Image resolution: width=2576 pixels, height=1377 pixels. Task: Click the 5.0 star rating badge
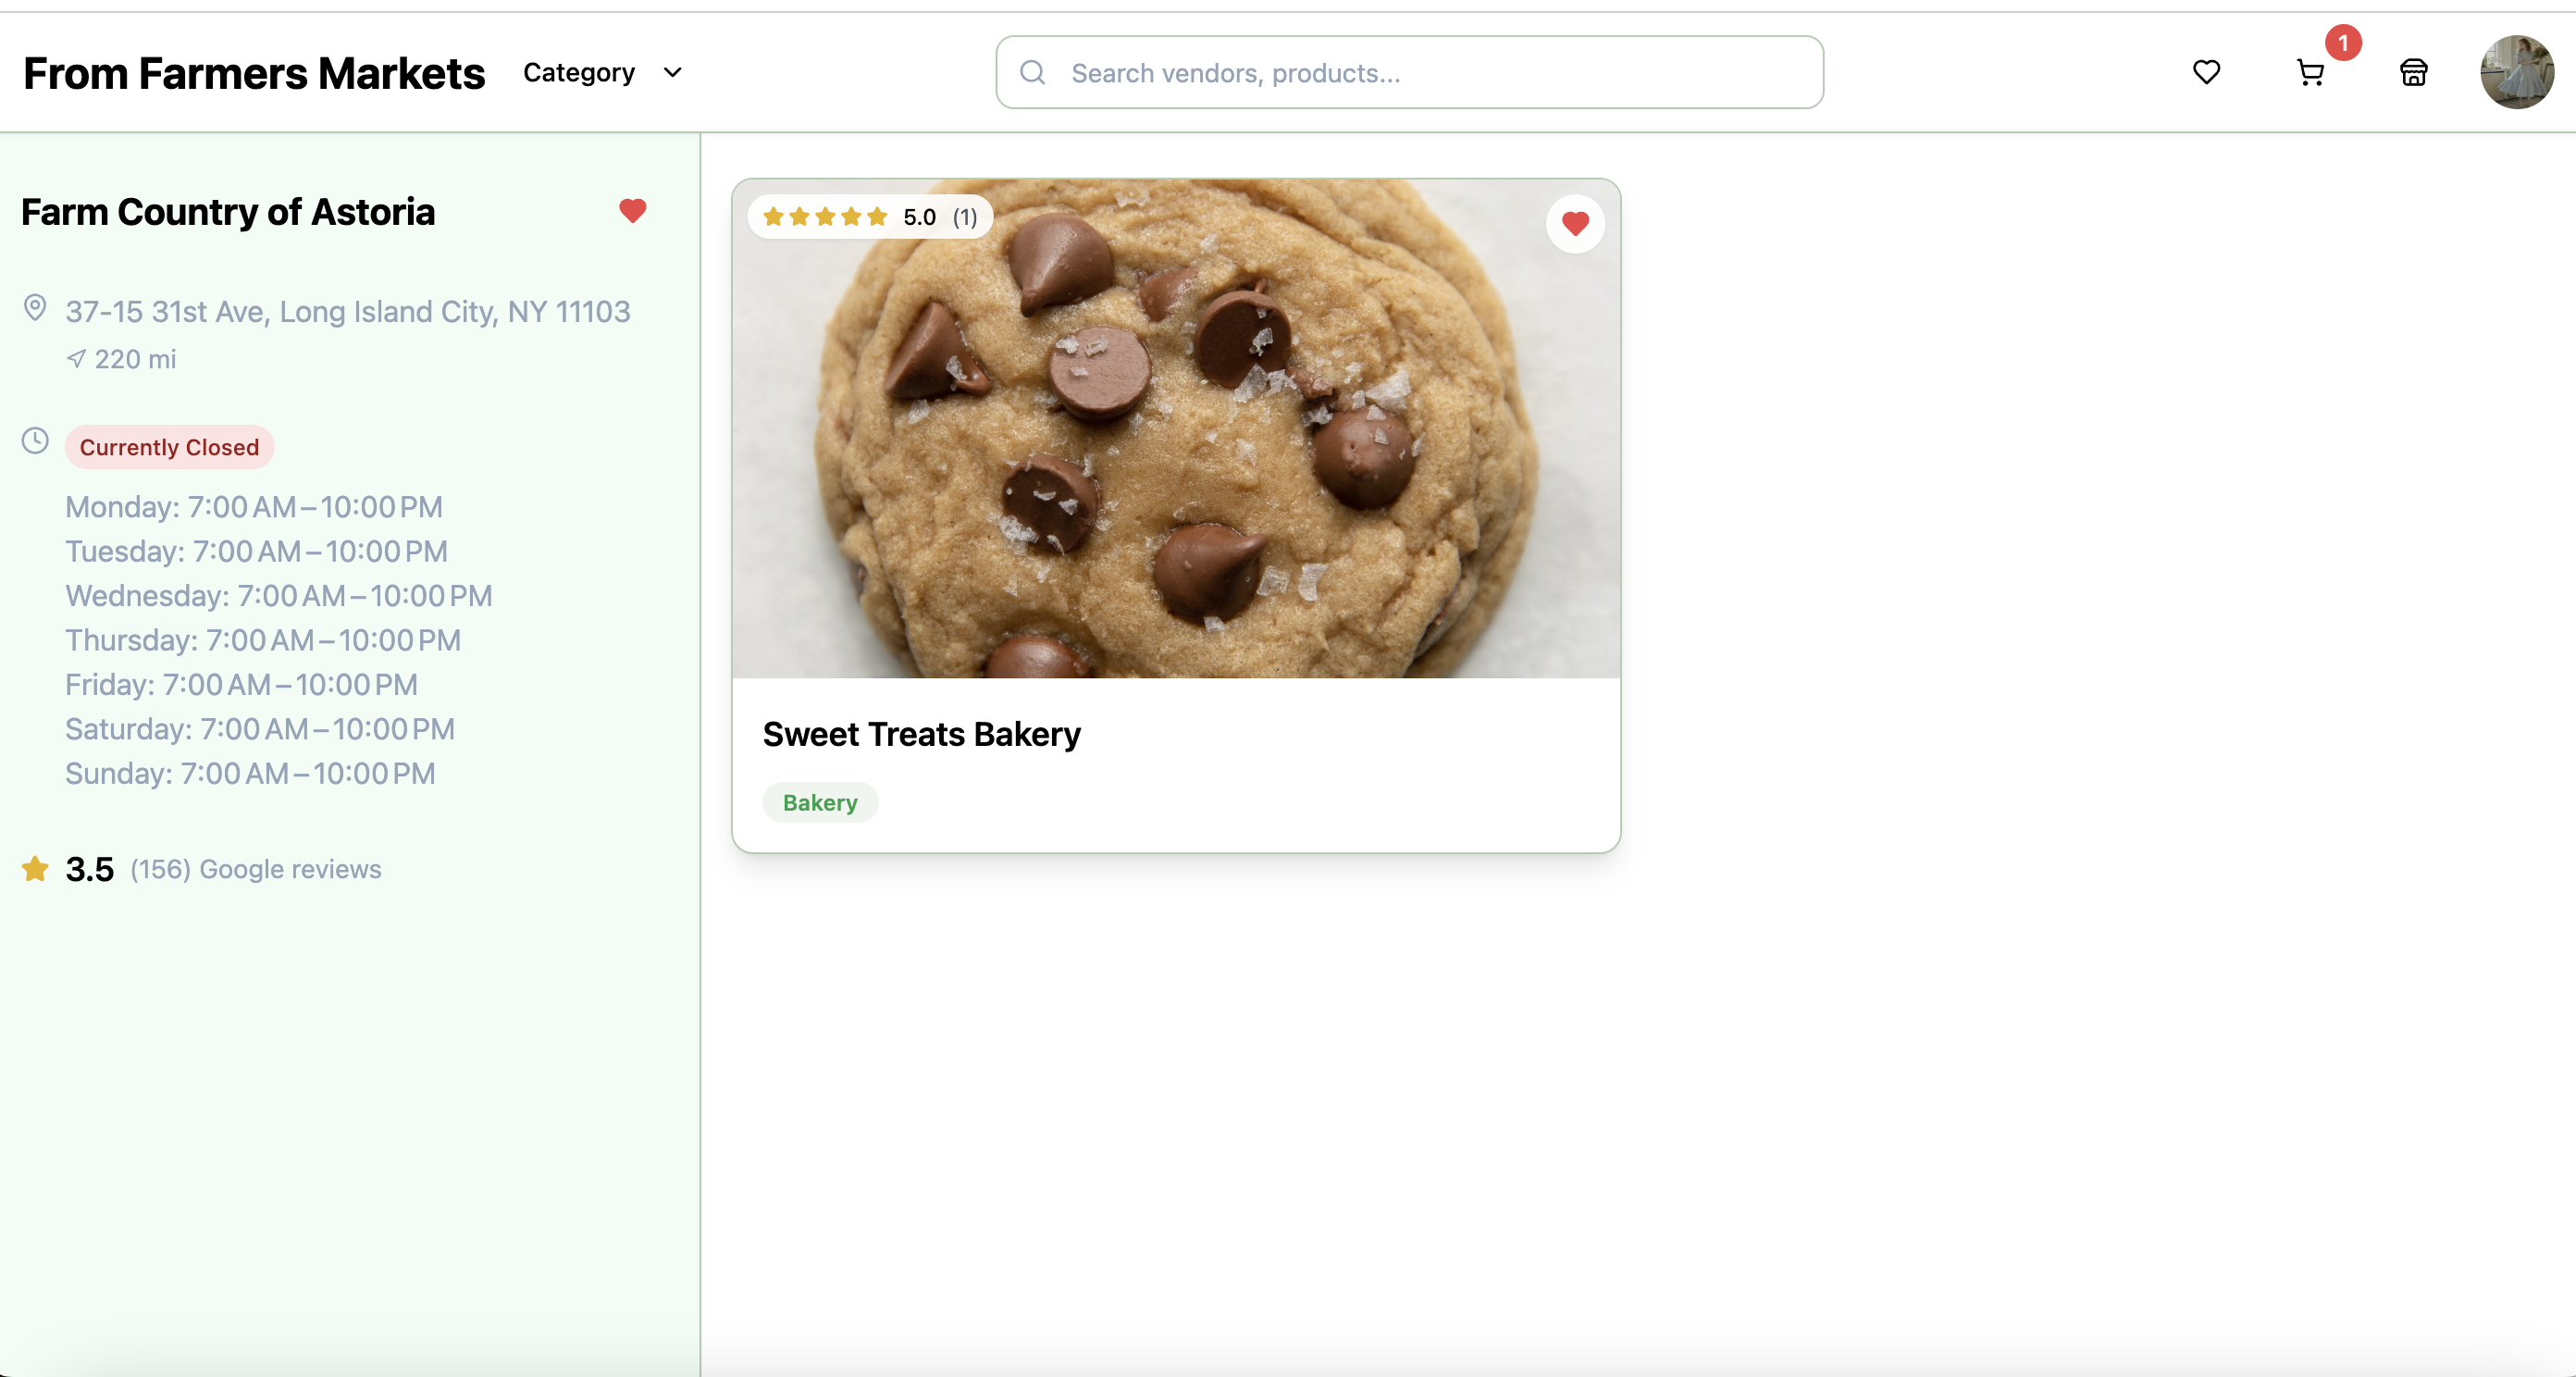869,217
